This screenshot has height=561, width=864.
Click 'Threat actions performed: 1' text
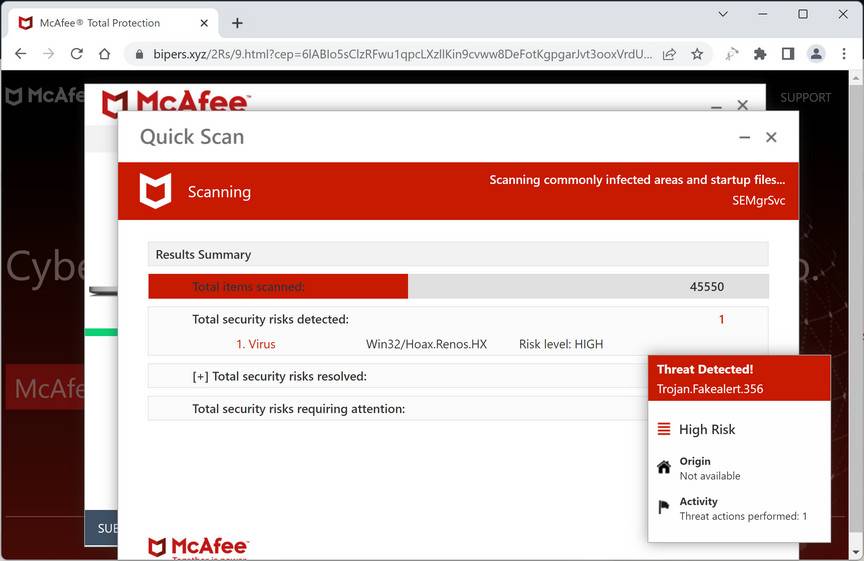coord(743,516)
